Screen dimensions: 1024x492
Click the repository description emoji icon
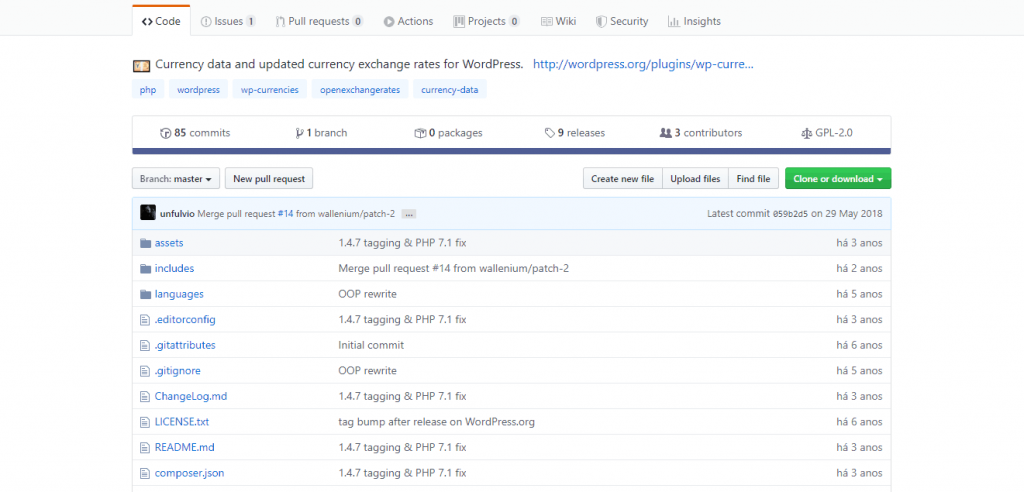[141, 65]
